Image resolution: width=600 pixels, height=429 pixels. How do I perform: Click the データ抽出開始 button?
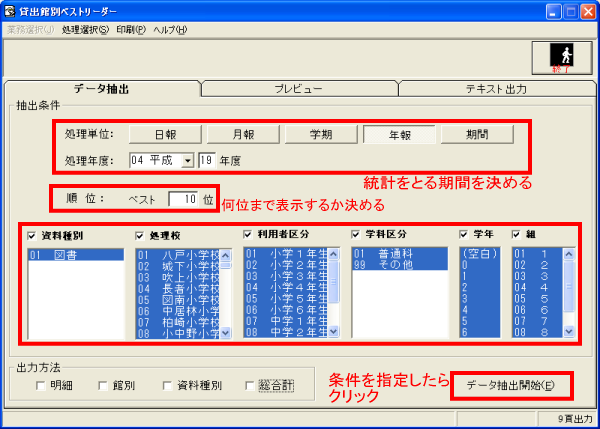(511, 385)
